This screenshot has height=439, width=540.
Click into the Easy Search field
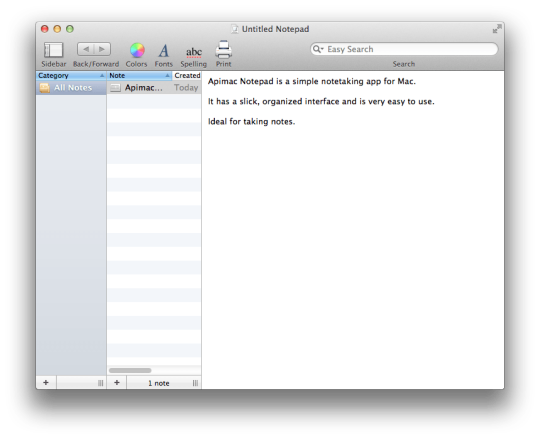click(x=404, y=49)
